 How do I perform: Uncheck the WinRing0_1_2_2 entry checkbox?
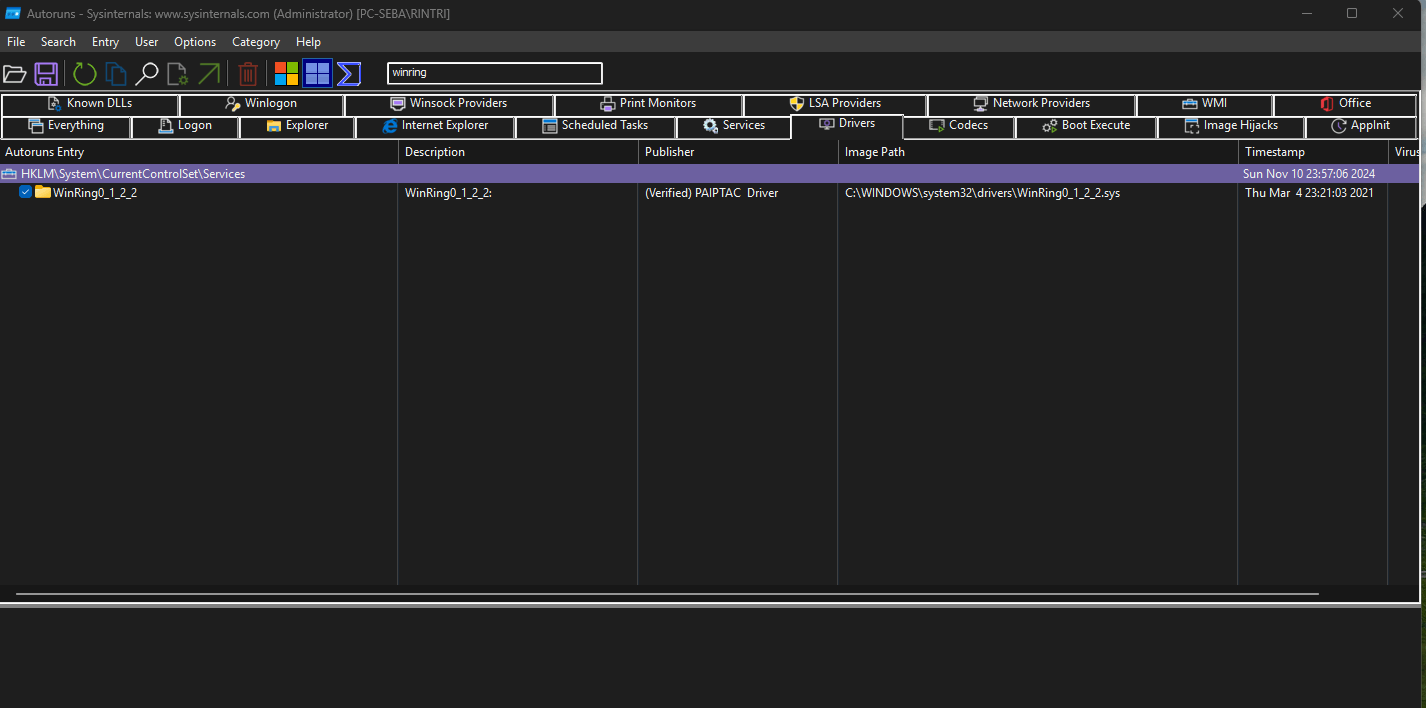pyautogui.click(x=26, y=192)
